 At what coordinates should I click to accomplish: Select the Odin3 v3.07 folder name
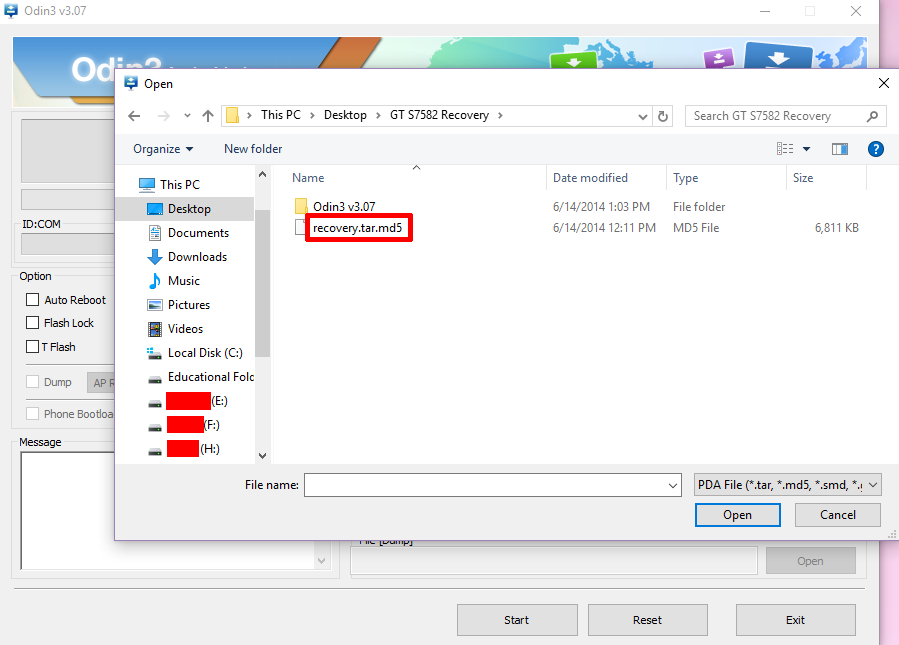344,206
